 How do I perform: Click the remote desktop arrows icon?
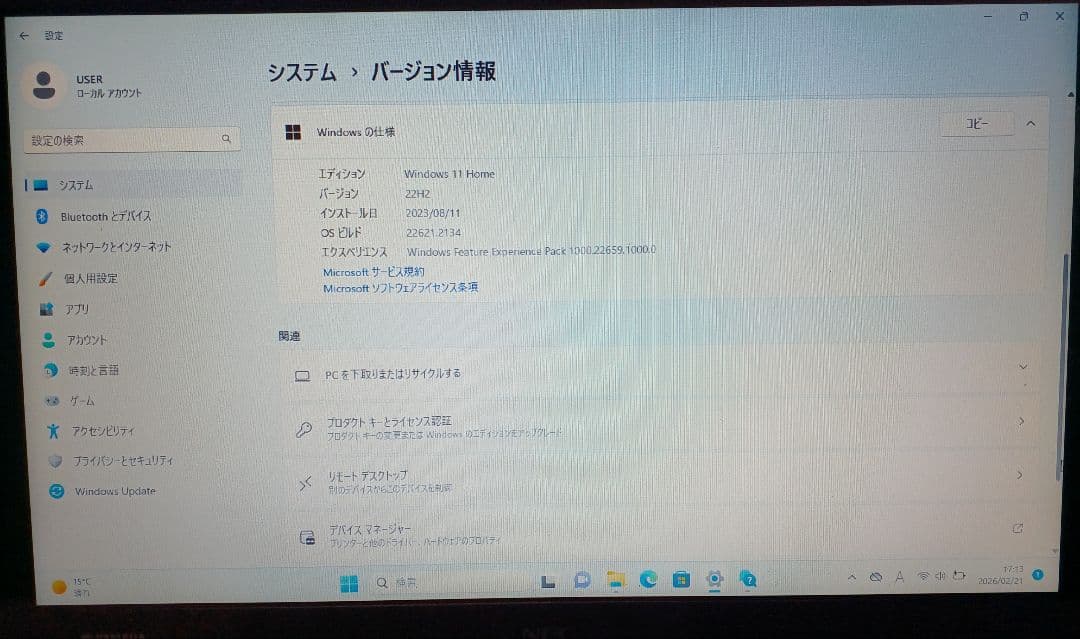pyautogui.click(x=305, y=483)
